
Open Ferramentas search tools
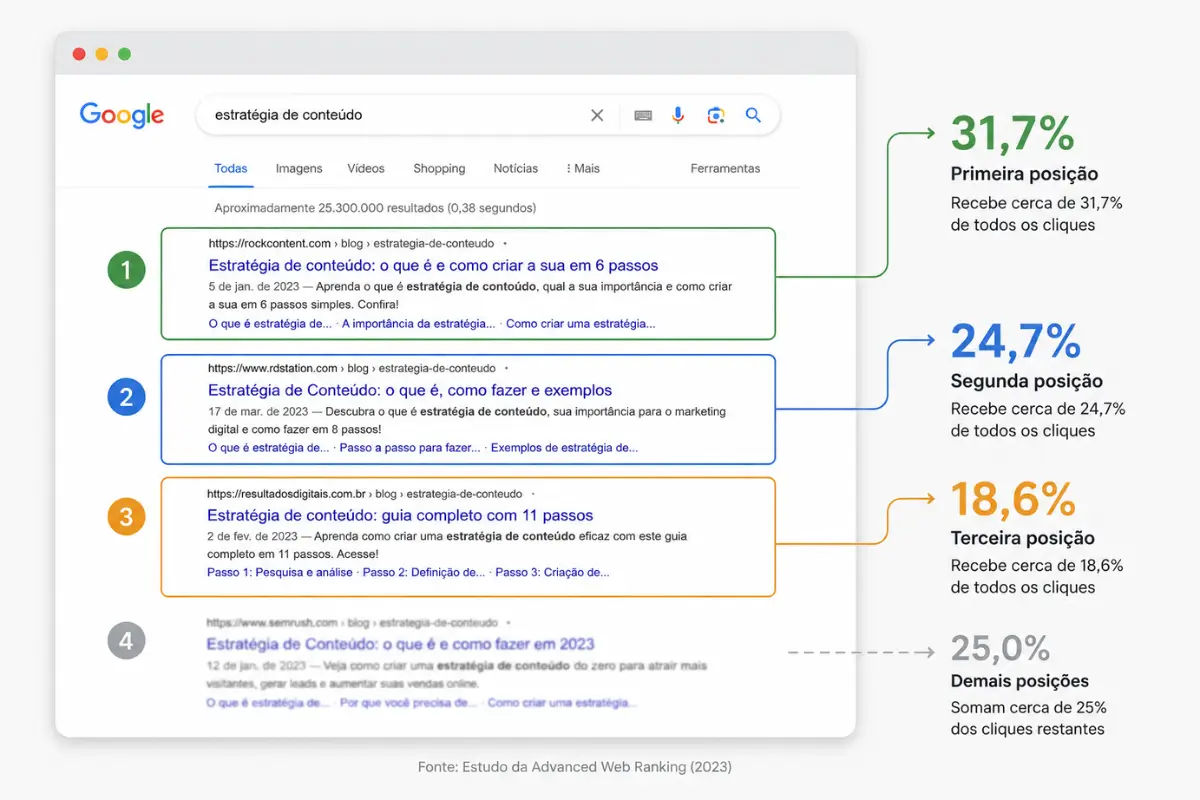pos(725,168)
